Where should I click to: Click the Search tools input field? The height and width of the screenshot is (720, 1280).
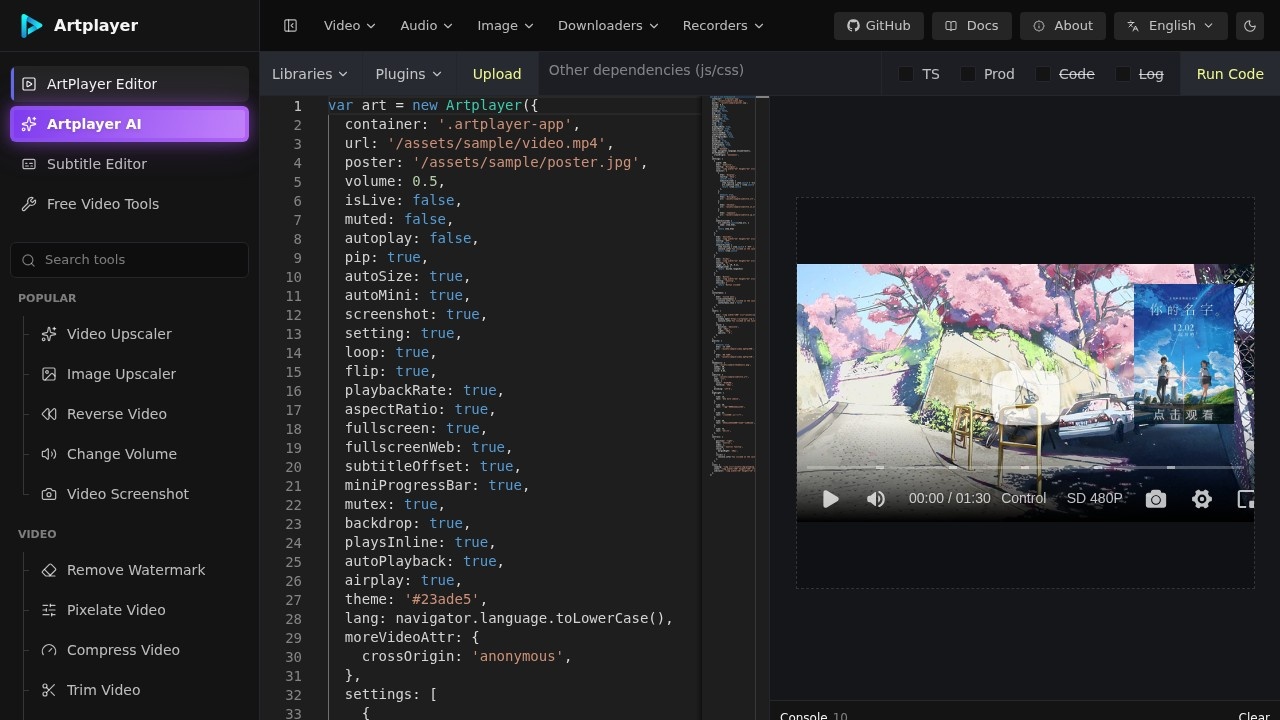[x=130, y=260]
